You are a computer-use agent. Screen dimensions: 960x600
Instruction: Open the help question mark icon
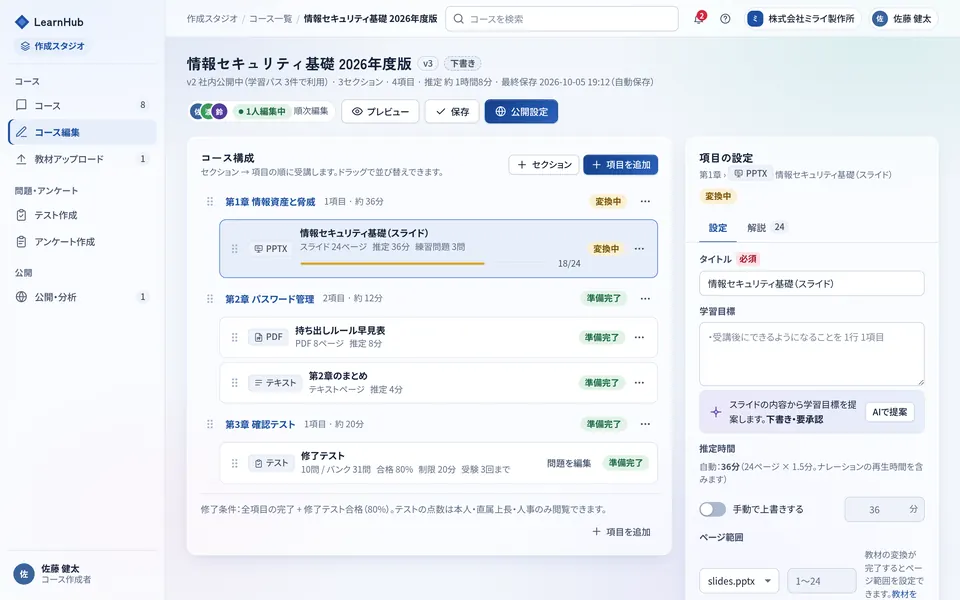(x=725, y=19)
